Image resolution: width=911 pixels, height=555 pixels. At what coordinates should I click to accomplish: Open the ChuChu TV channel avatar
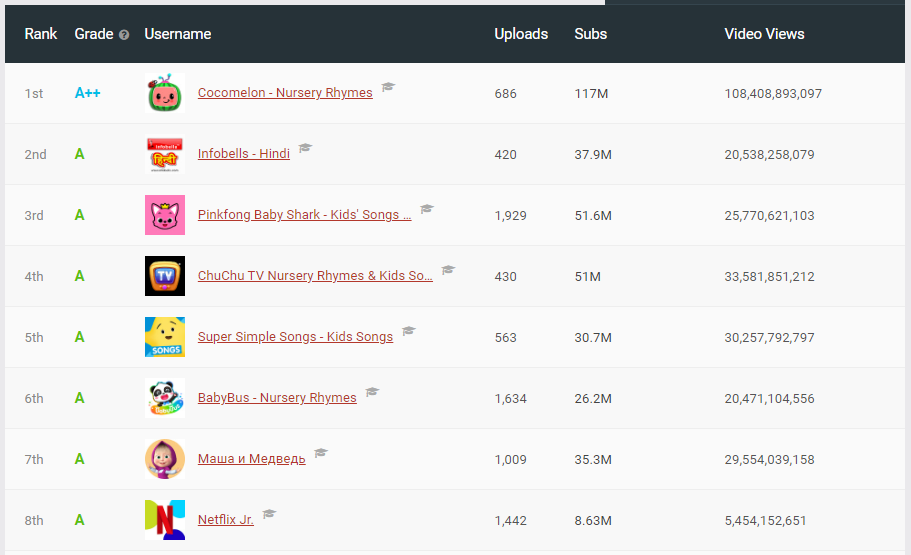click(x=165, y=276)
